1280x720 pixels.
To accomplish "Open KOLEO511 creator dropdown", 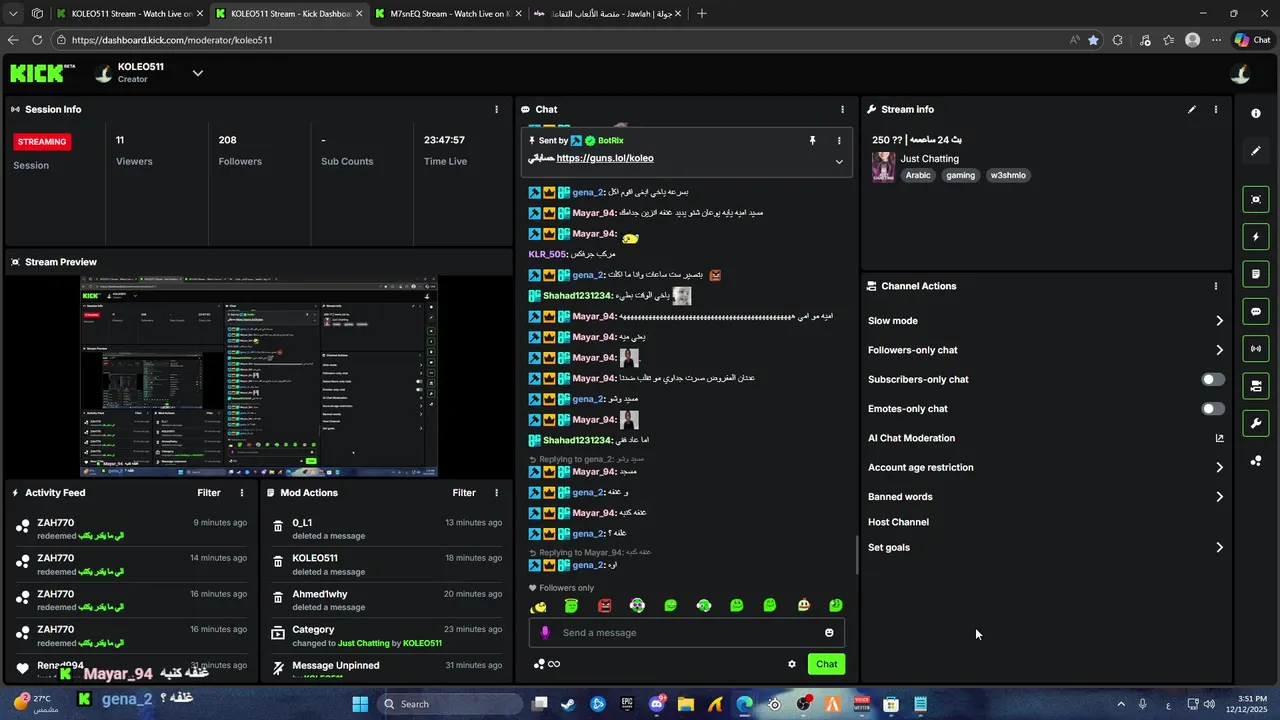I will coord(197,73).
